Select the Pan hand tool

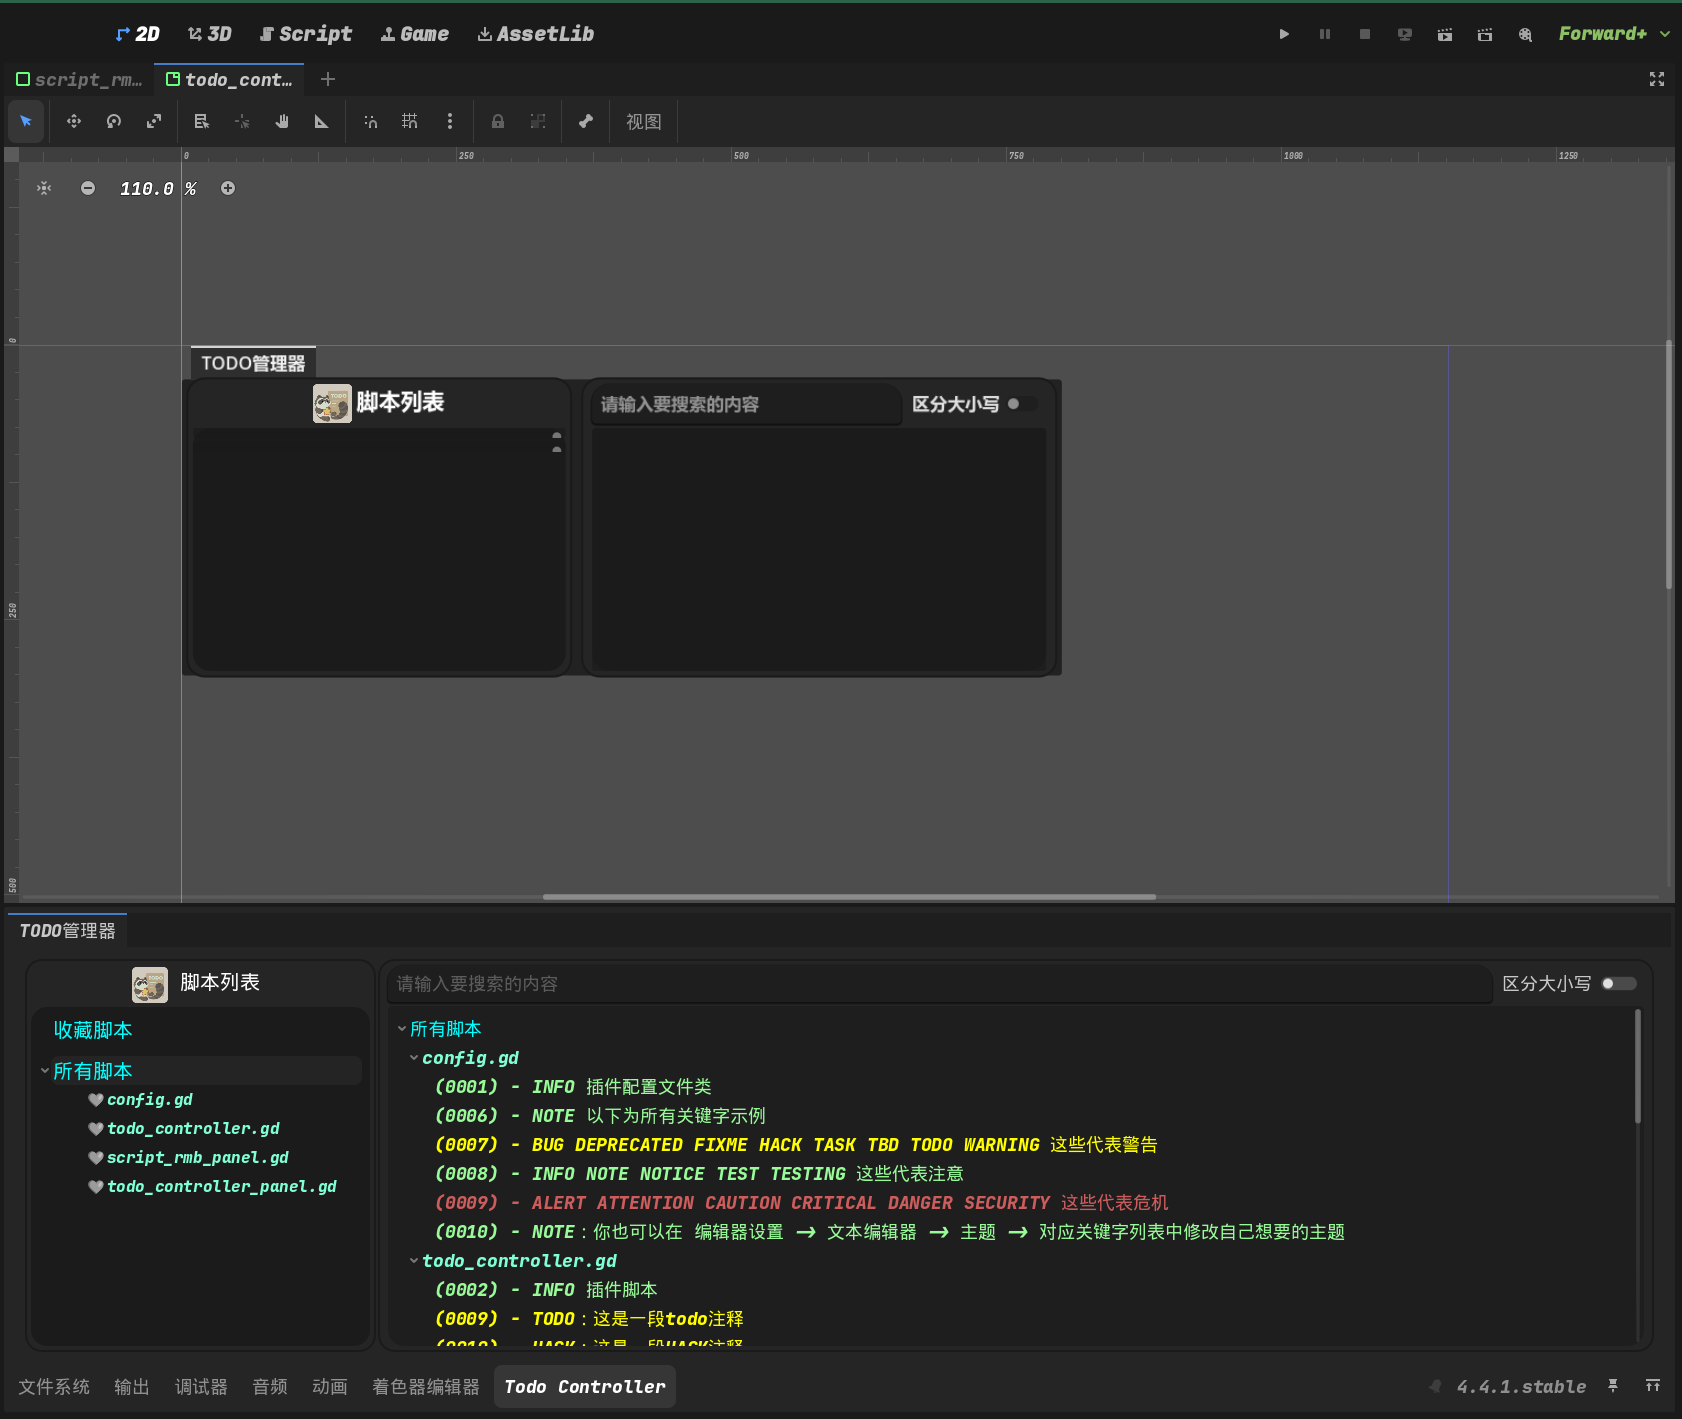pos(282,121)
